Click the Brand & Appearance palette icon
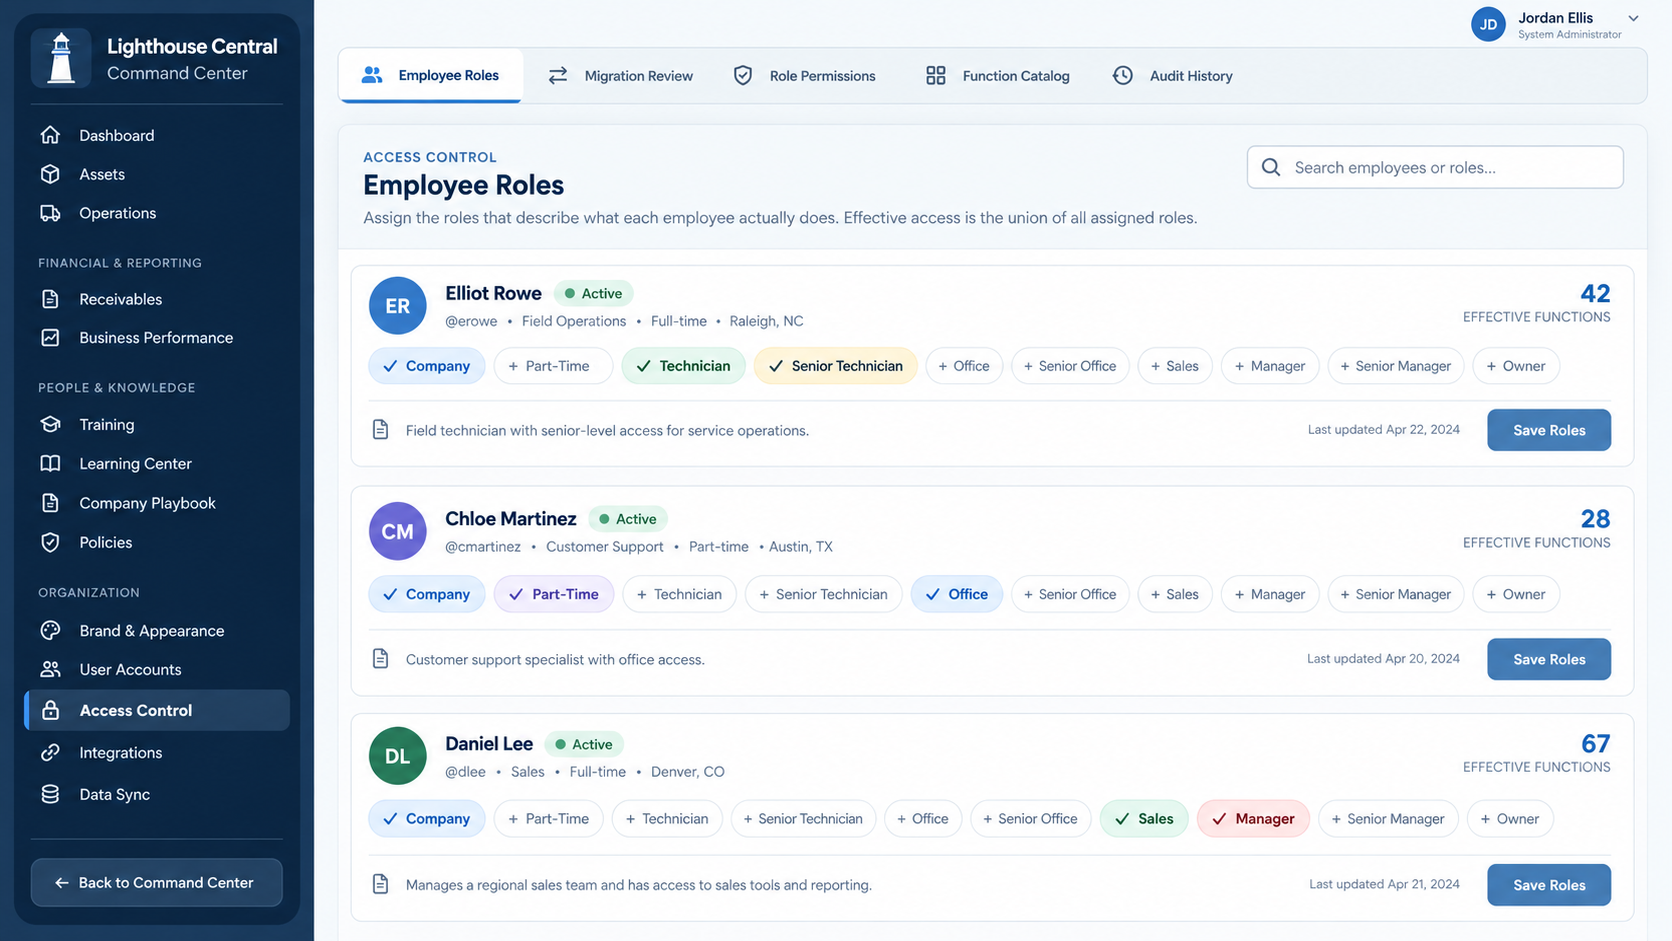Screen dimensions: 1672x941 pos(50,630)
